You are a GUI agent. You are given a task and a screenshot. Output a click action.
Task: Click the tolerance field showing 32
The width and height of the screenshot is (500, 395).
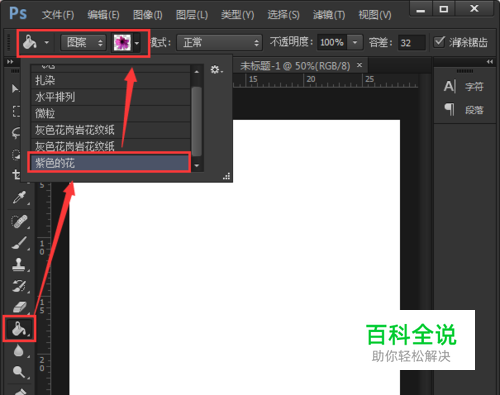click(412, 43)
